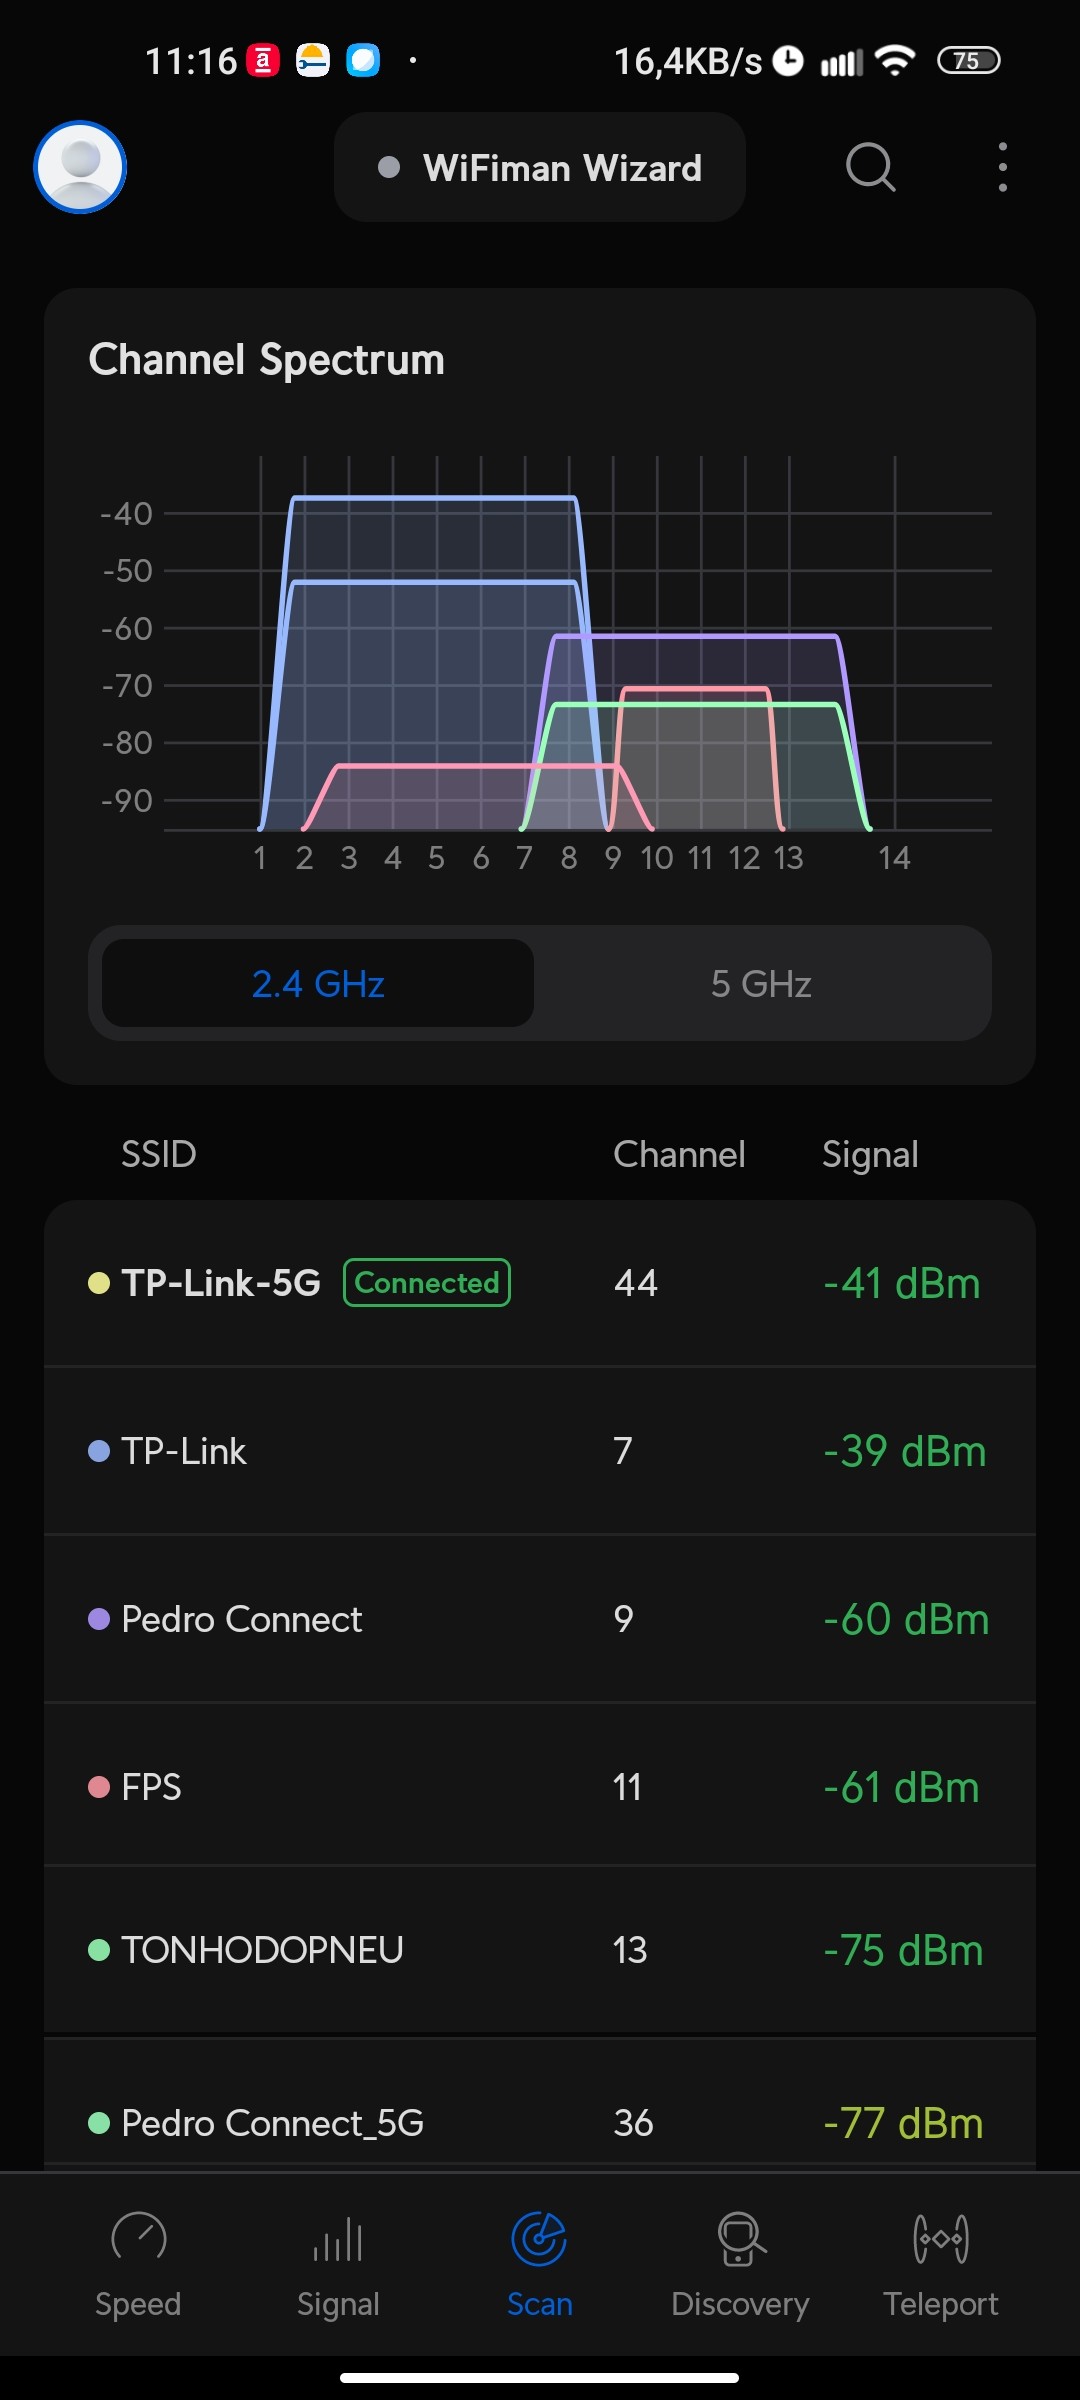Open the Pedro Connect network entry
Image resolution: width=1080 pixels, height=2400 pixels.
click(x=540, y=1619)
